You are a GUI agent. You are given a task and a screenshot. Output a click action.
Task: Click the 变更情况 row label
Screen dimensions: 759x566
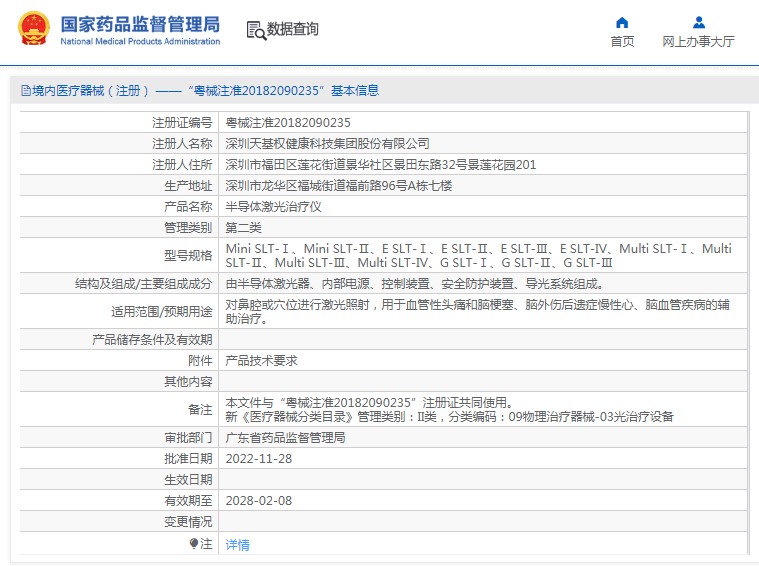[188, 521]
